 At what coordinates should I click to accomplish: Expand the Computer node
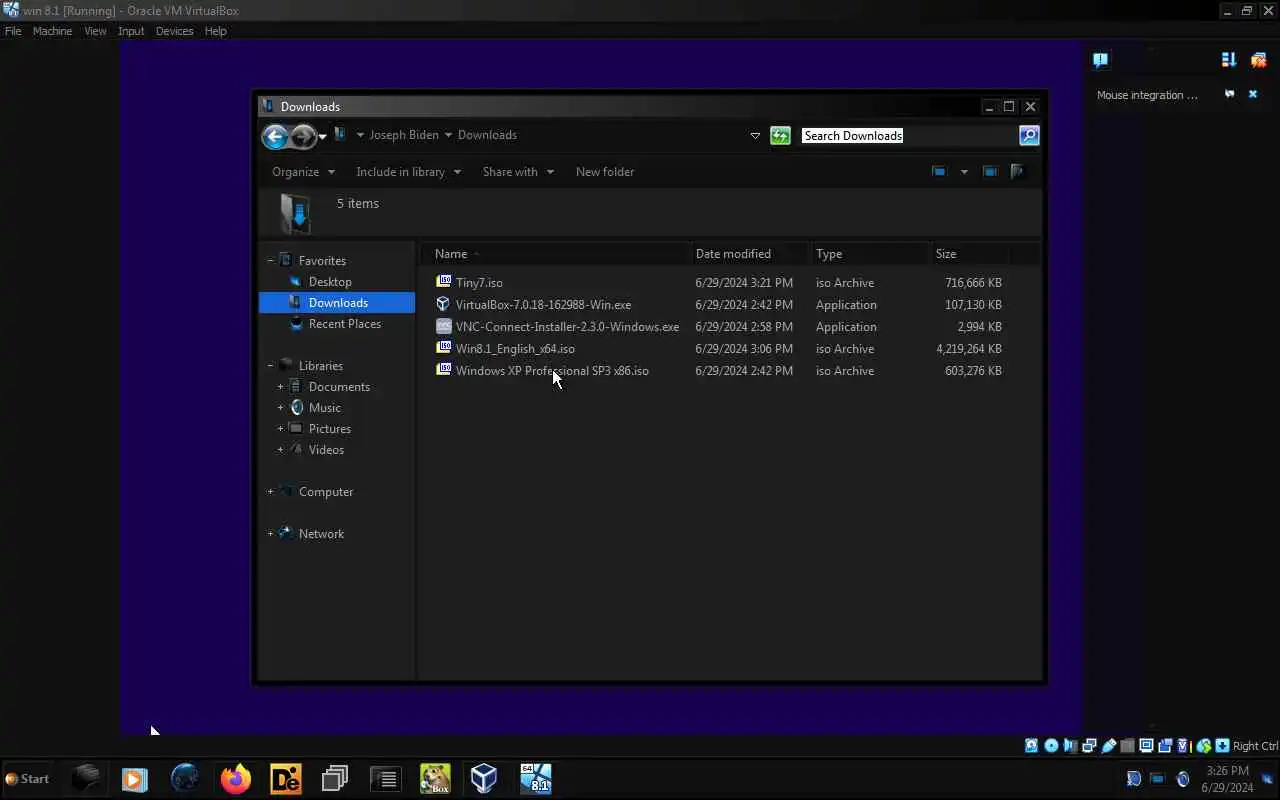click(270, 492)
